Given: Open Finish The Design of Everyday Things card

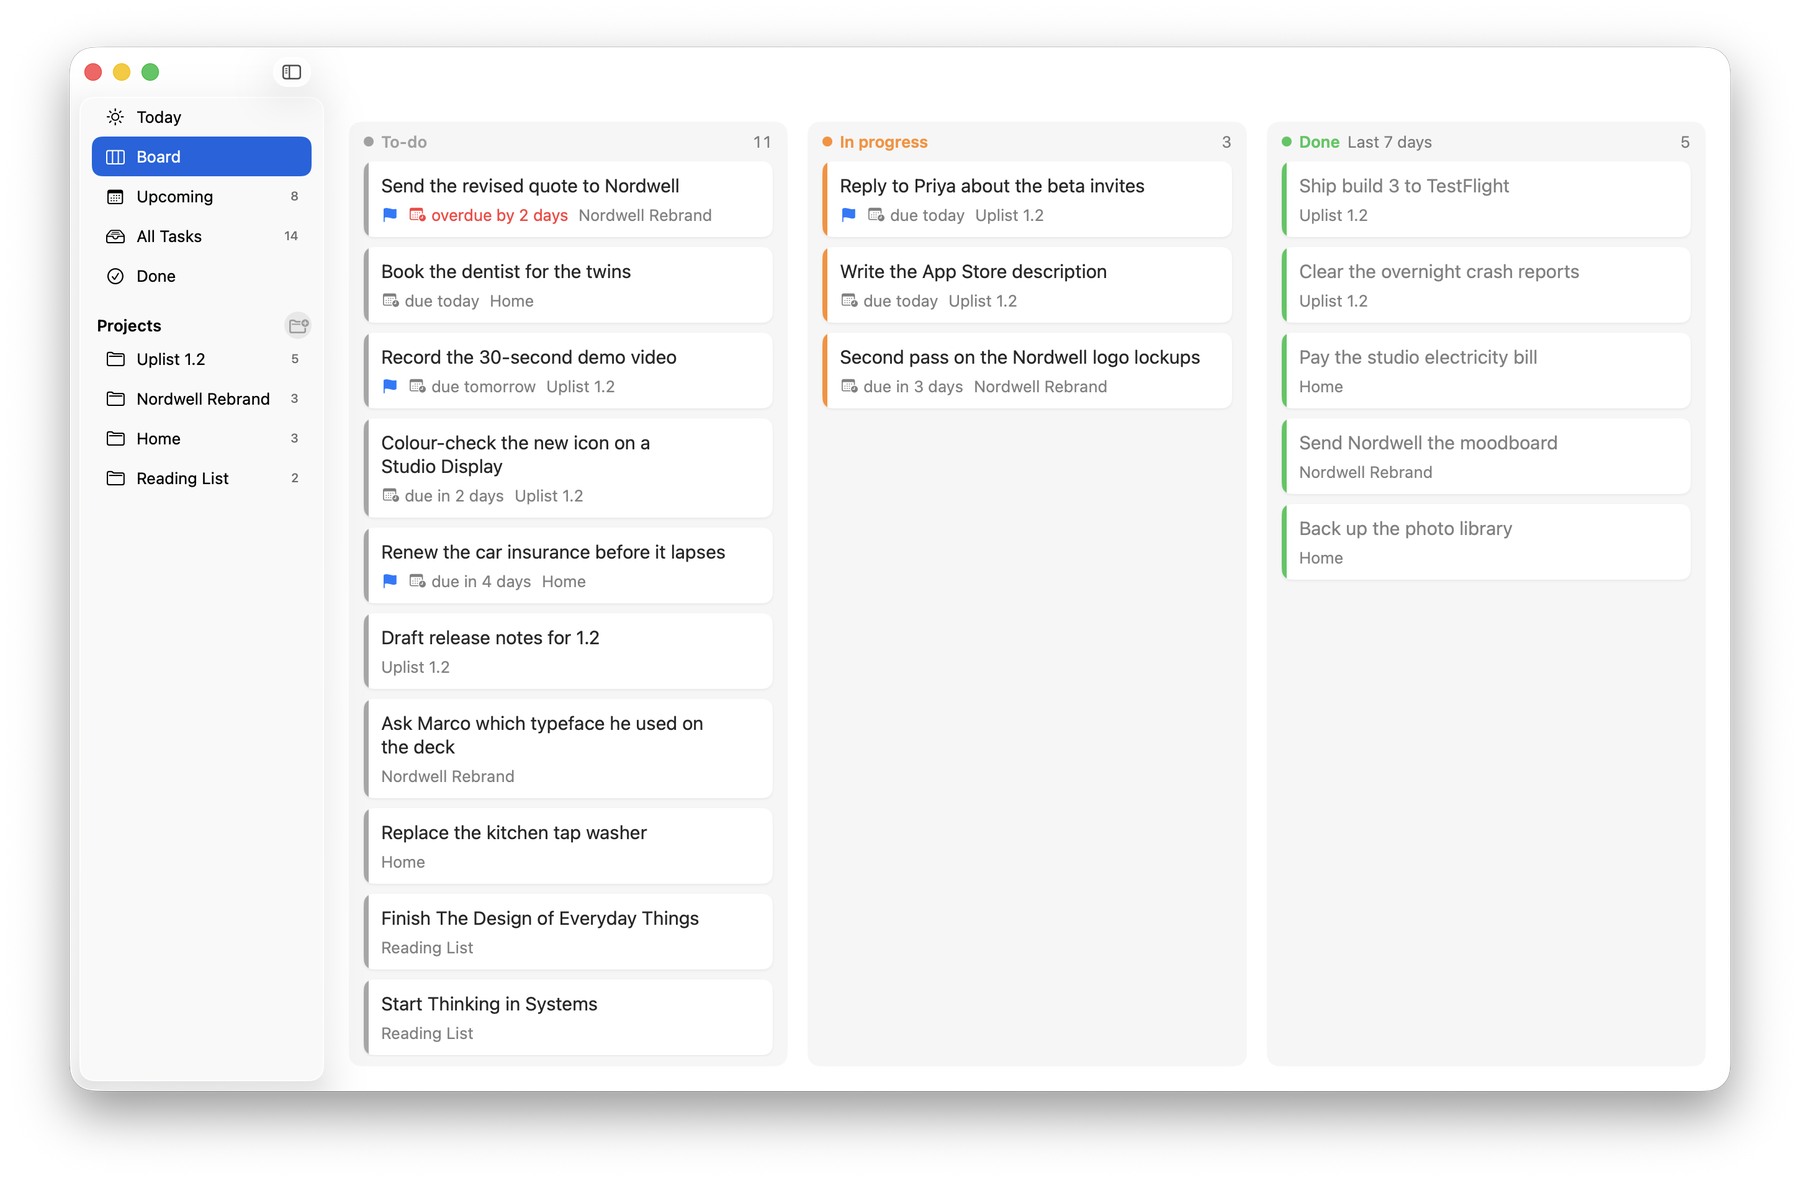Looking at the screenshot, I should 569,932.
